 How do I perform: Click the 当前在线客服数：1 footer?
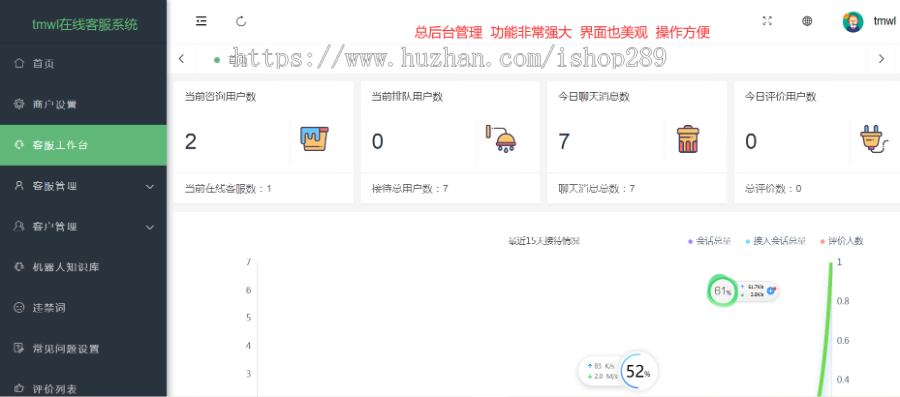pos(228,188)
